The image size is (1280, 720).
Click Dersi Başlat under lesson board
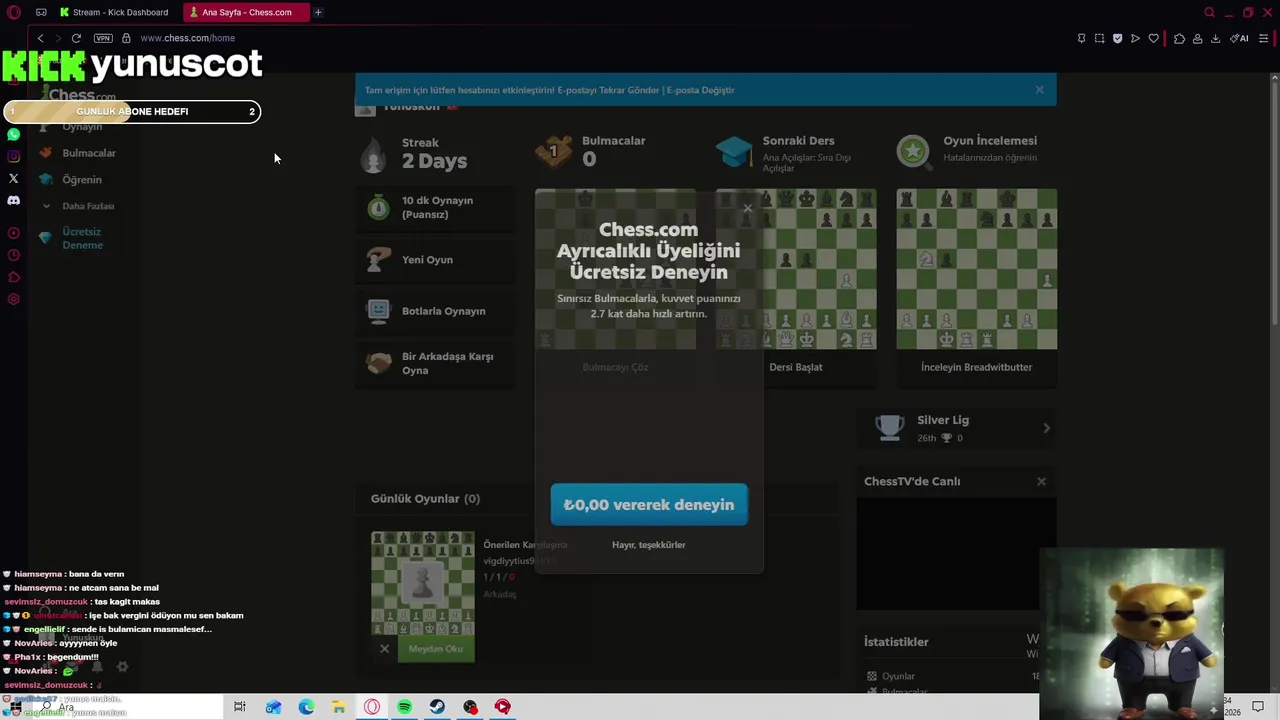pyautogui.click(x=796, y=367)
